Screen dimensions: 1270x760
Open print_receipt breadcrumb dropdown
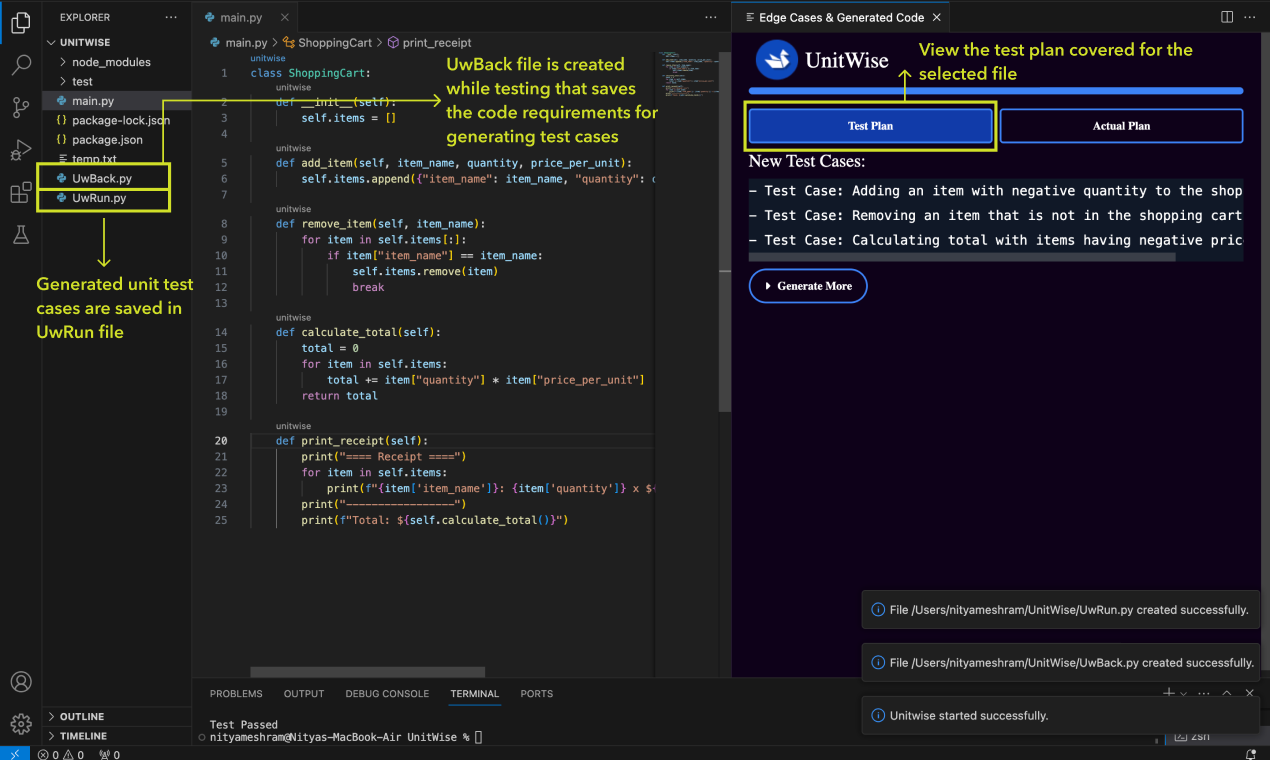click(429, 43)
